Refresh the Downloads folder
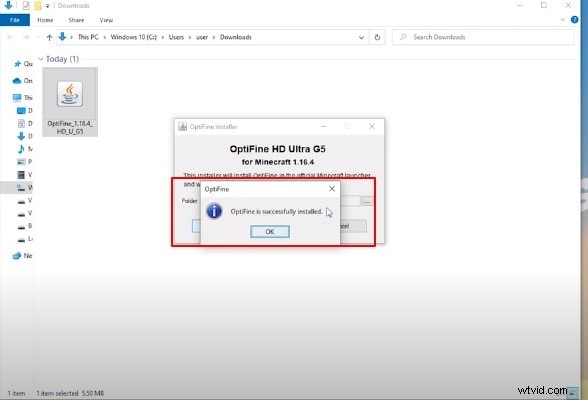Viewport: 588px width, 400px height. click(377, 37)
